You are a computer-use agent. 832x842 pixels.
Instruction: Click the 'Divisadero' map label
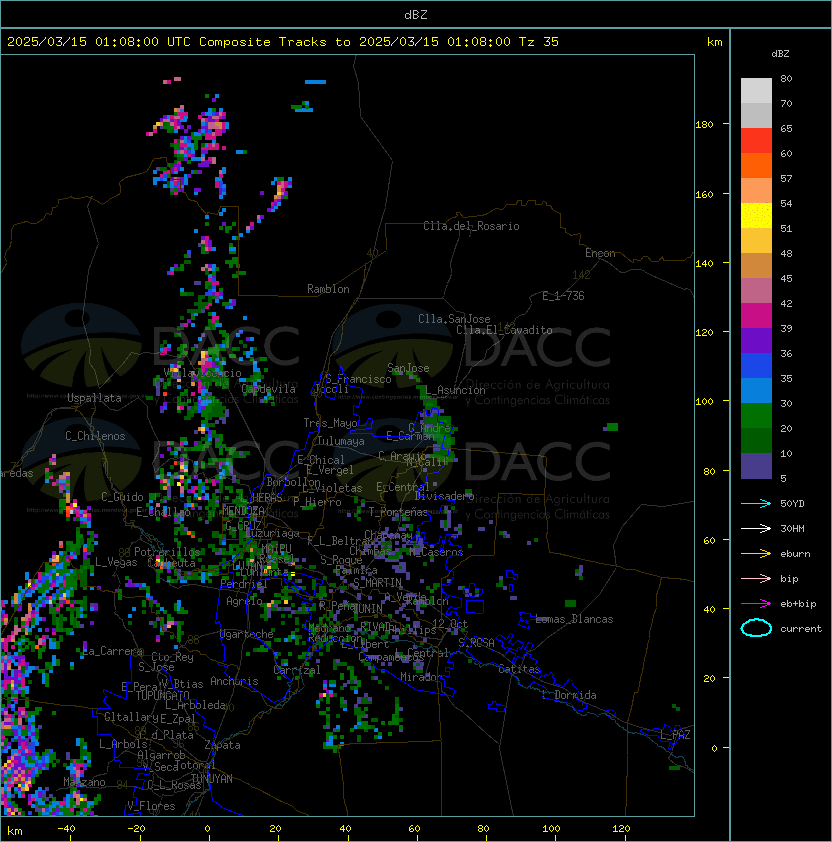click(x=444, y=496)
